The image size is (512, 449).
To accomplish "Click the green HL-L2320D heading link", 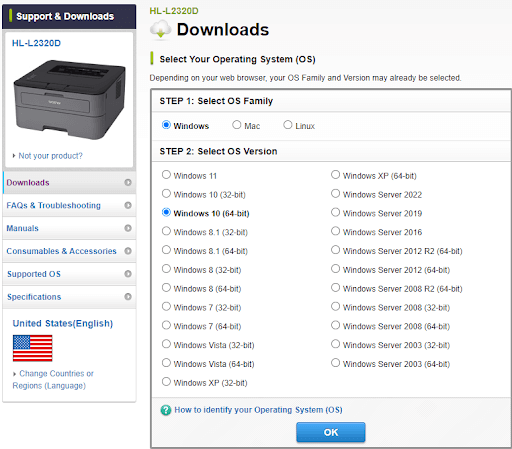I will (x=174, y=11).
